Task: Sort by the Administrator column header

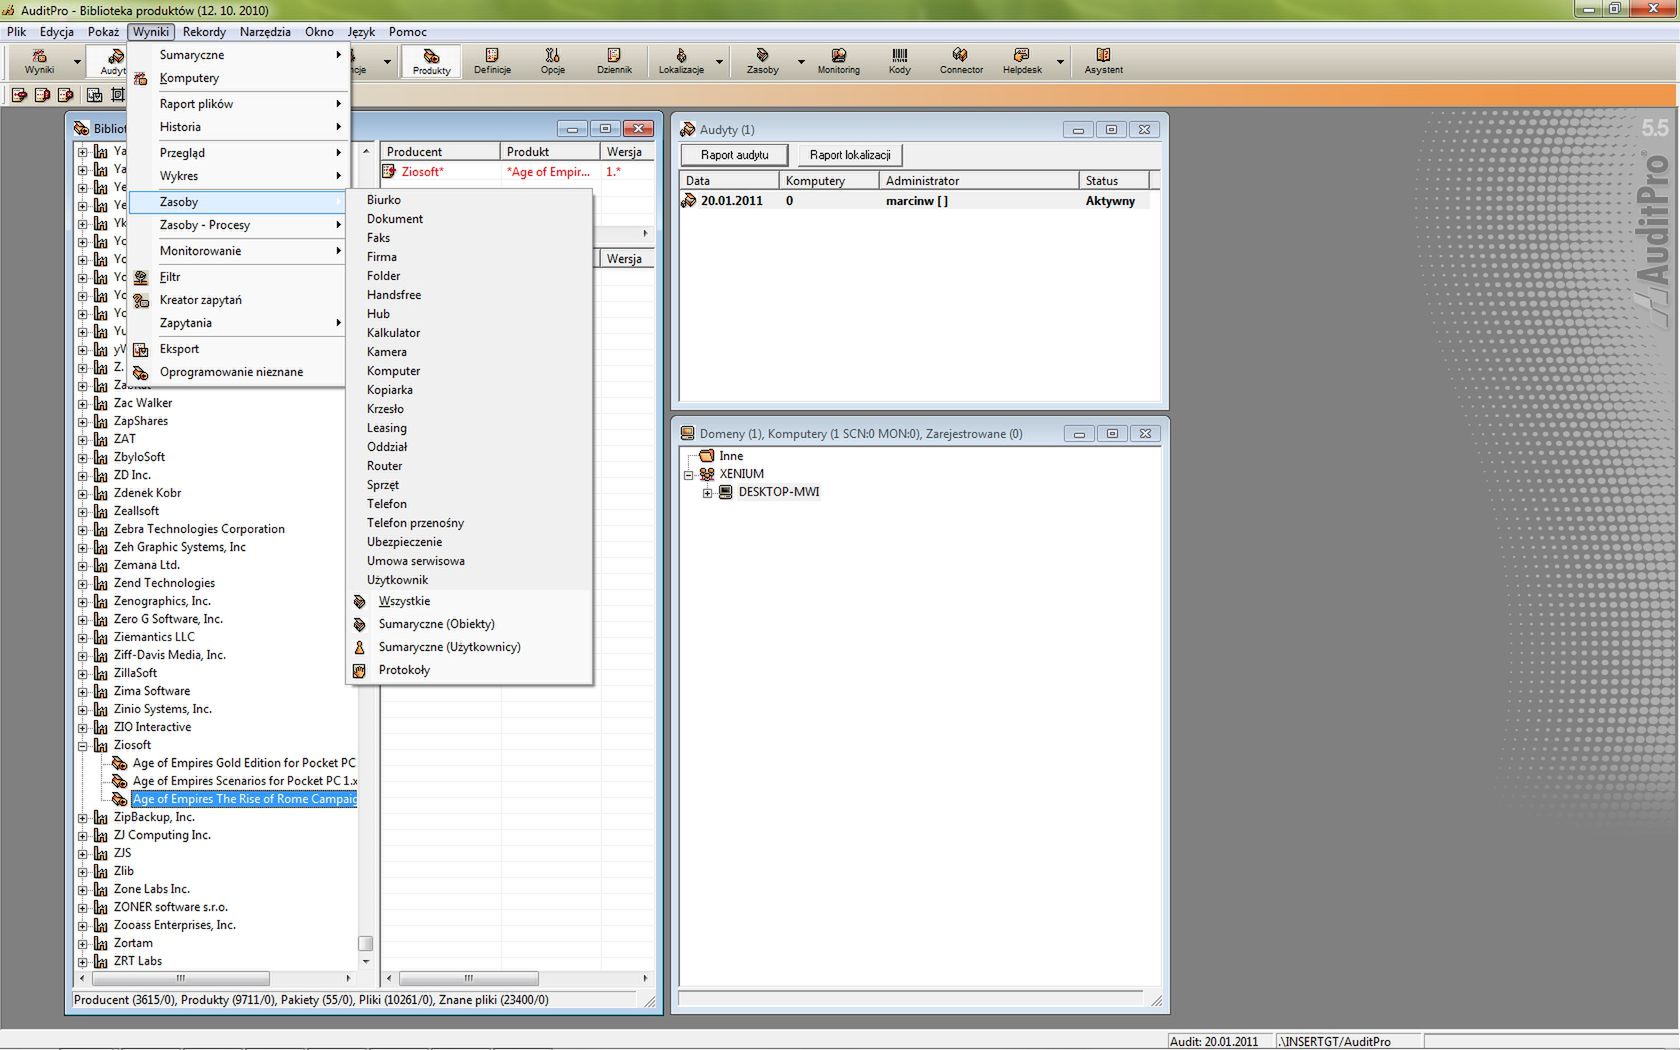Action: [979, 181]
